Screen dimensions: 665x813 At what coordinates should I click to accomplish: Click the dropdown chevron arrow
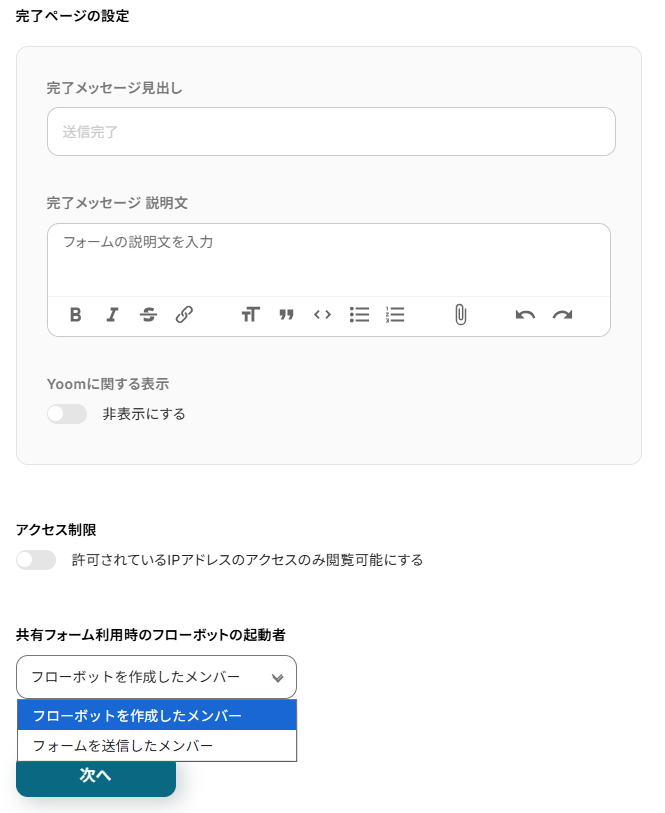coord(277,678)
